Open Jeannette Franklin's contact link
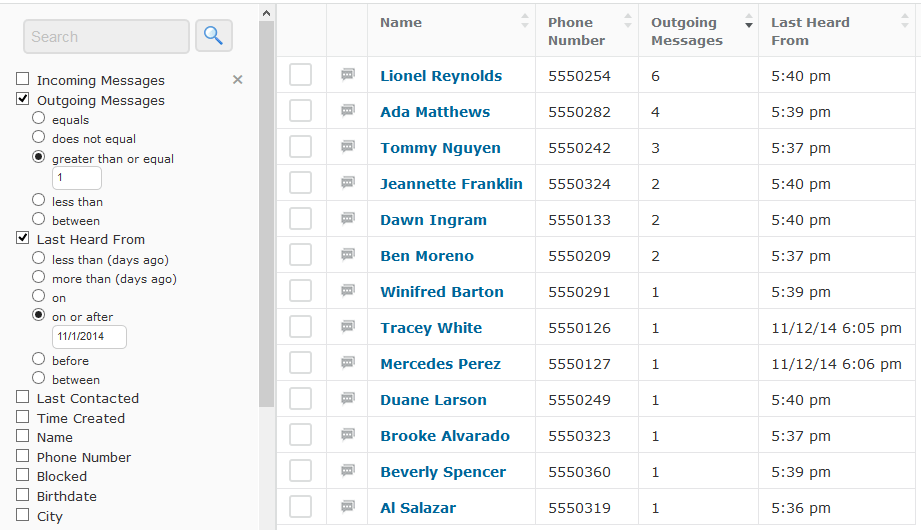Screen dimensions: 921x530 [451, 184]
